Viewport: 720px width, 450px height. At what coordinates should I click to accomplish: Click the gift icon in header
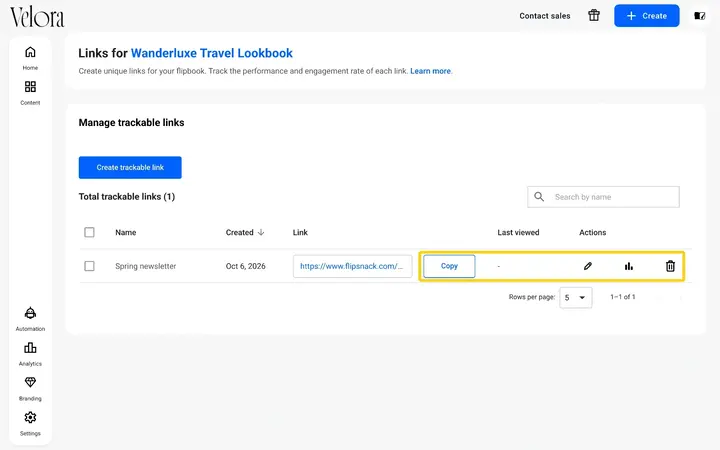tap(594, 16)
